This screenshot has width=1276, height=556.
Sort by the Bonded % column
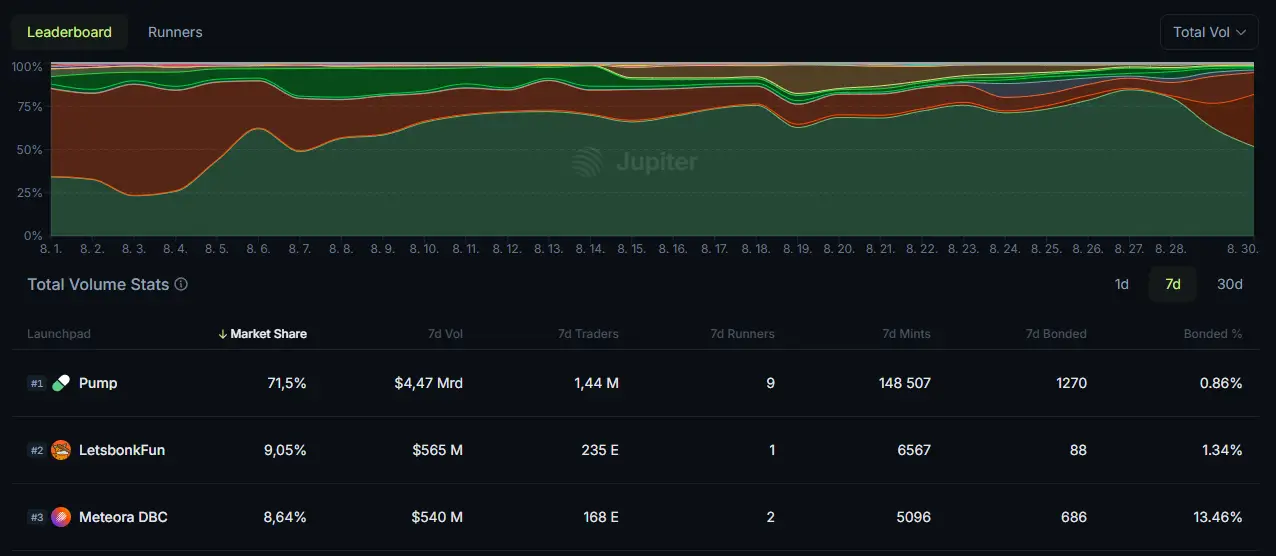click(x=1213, y=334)
